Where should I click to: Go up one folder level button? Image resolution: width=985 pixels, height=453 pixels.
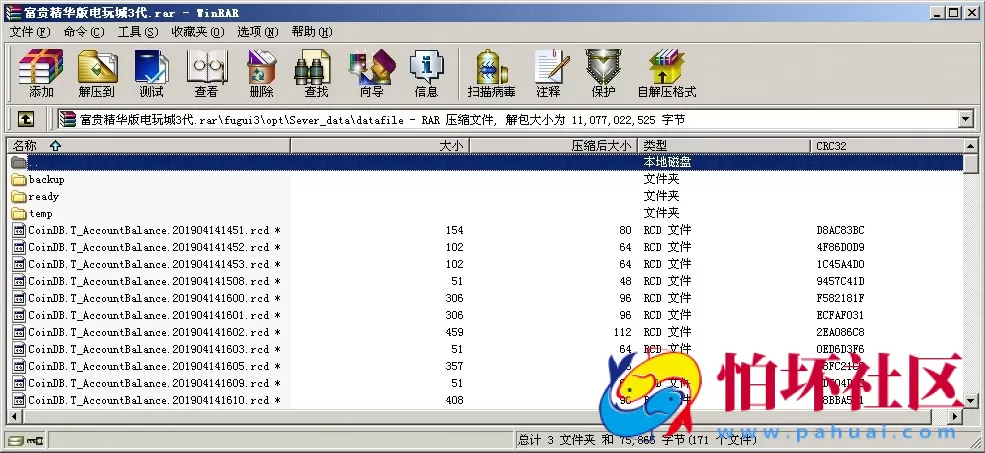[25, 119]
